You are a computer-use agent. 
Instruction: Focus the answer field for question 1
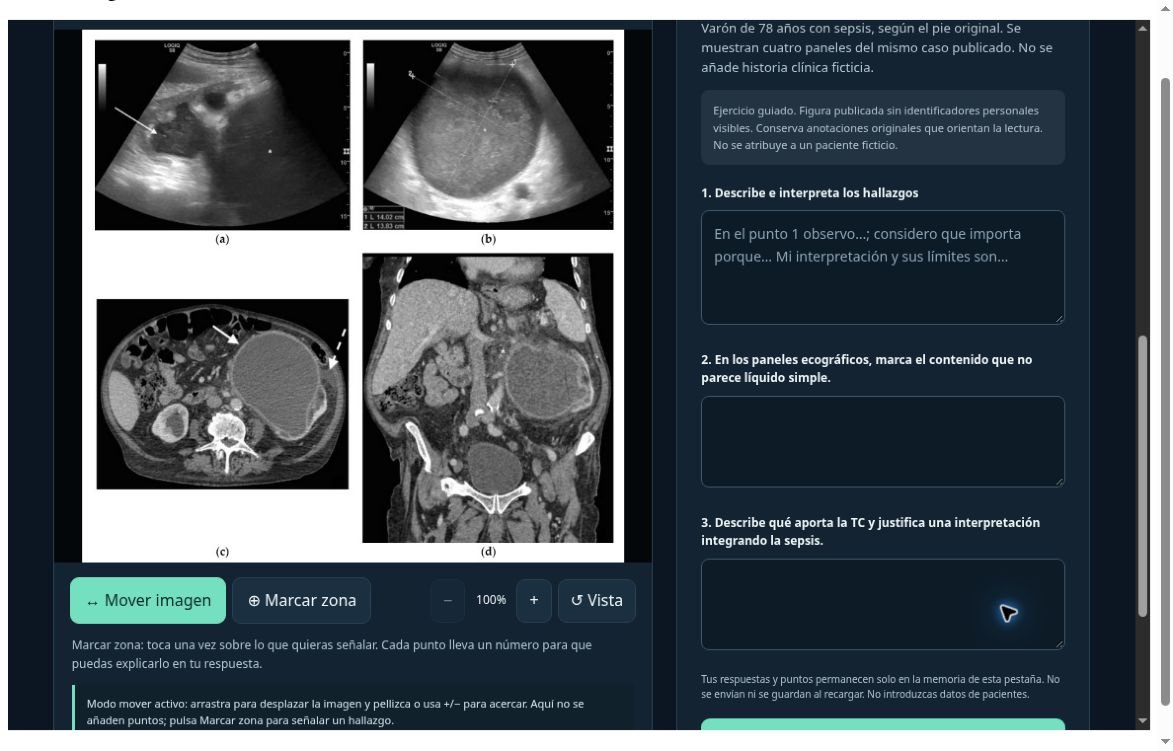[883, 268]
